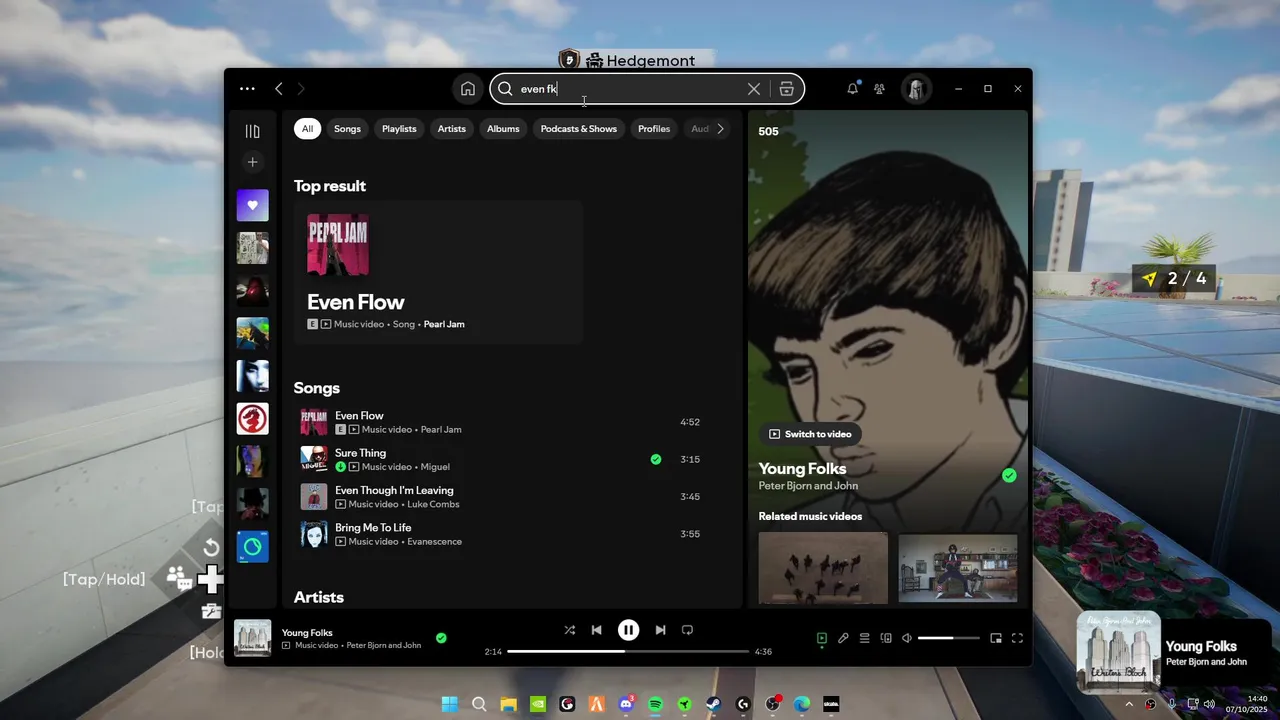The image size is (1280, 720).
Task: Play Even Flow in Songs list
Action: pos(500,422)
